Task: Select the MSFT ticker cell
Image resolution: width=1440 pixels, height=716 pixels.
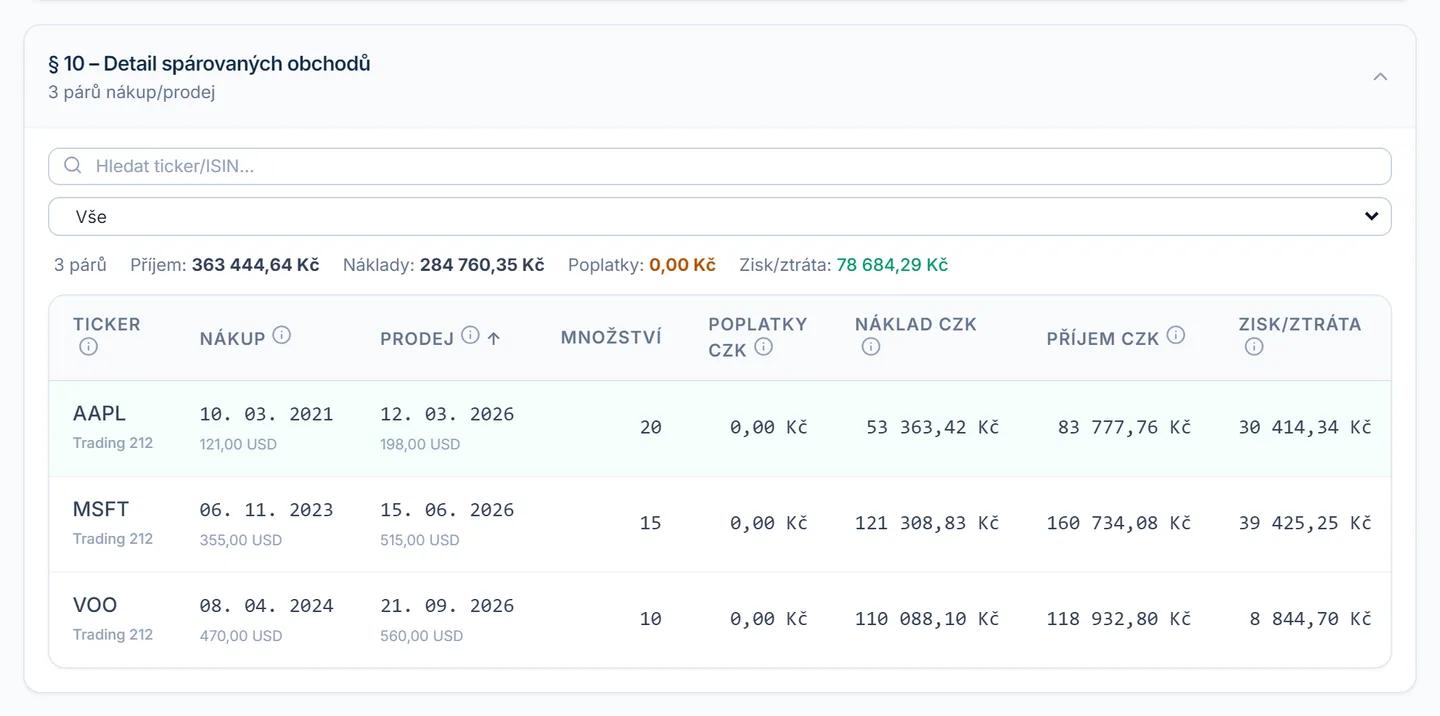Action: point(101,509)
